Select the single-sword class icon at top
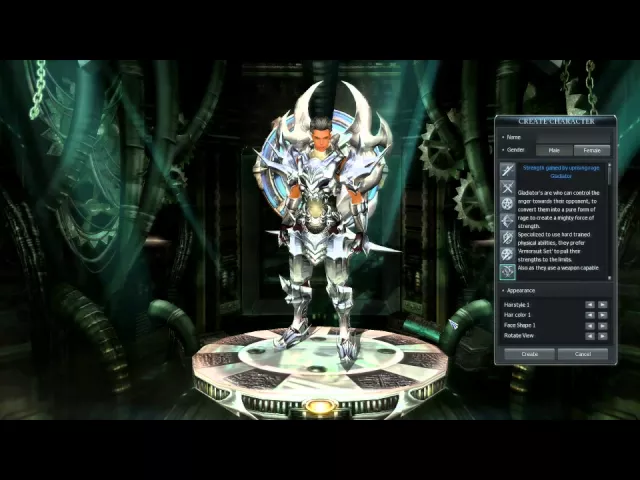 (x=507, y=170)
